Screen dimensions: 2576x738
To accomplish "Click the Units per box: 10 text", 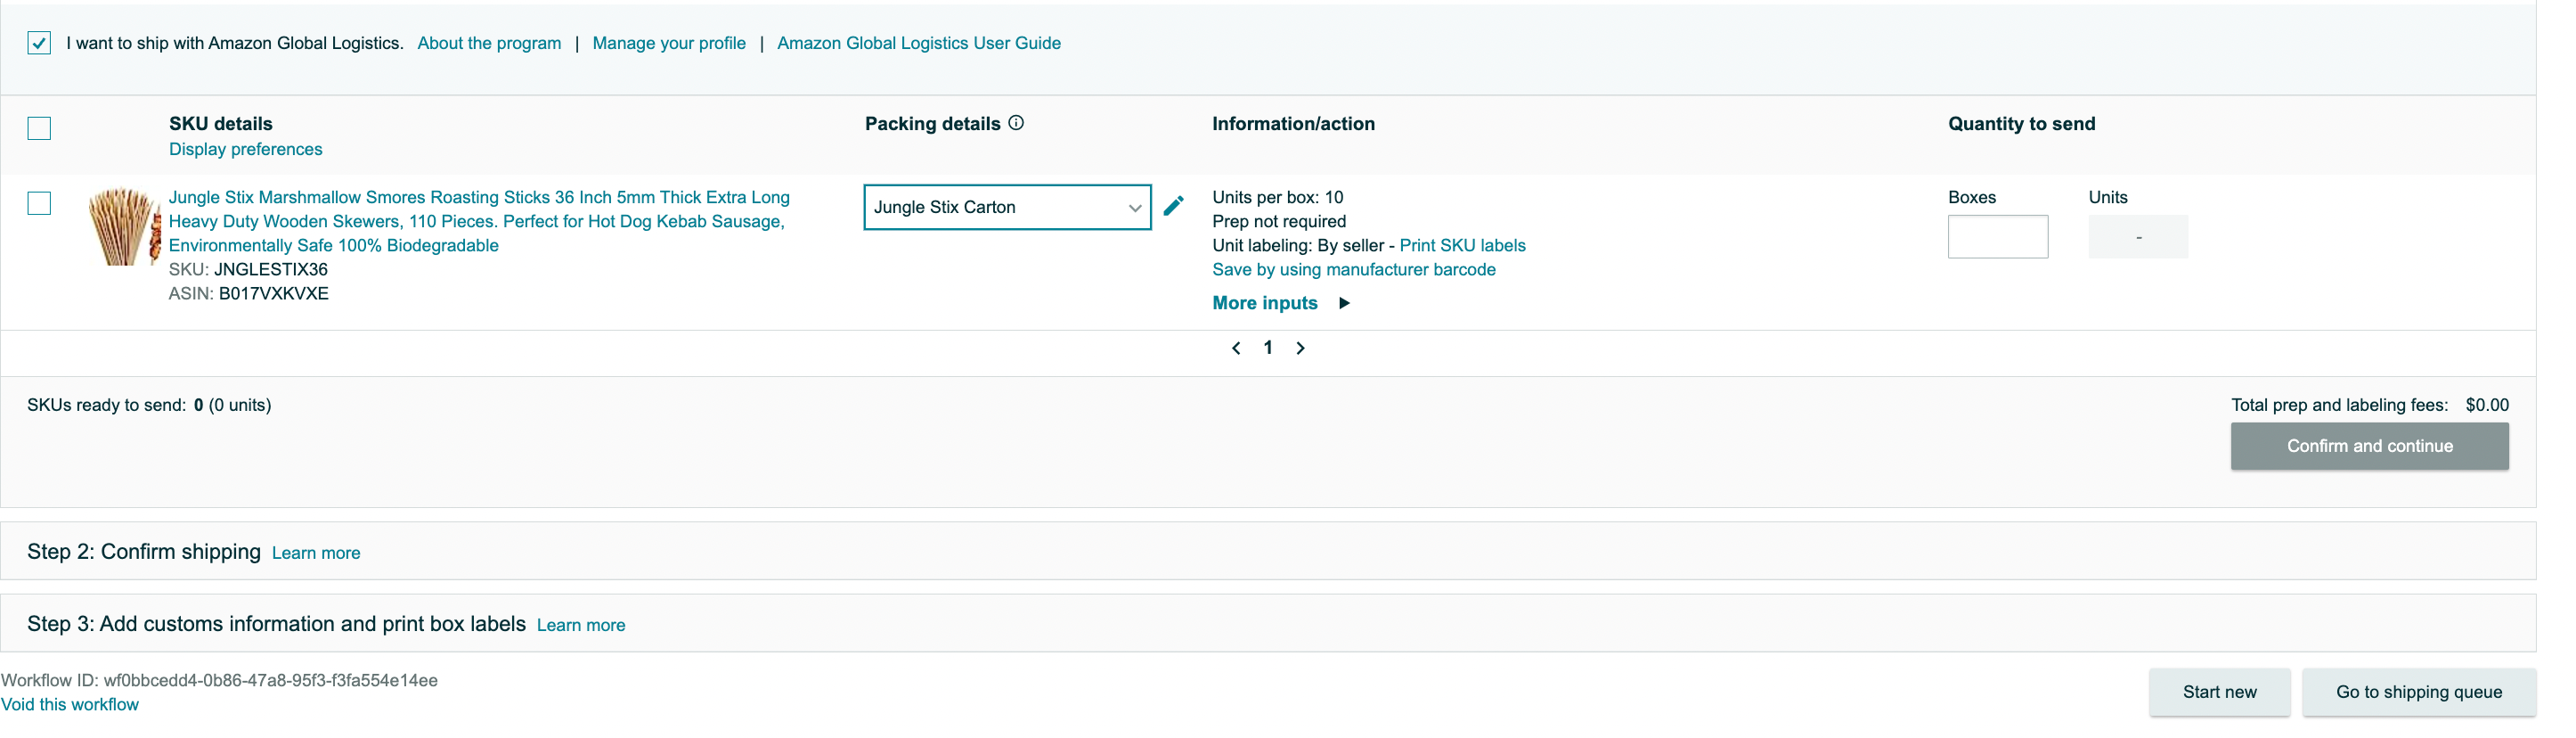I will tap(1278, 197).
